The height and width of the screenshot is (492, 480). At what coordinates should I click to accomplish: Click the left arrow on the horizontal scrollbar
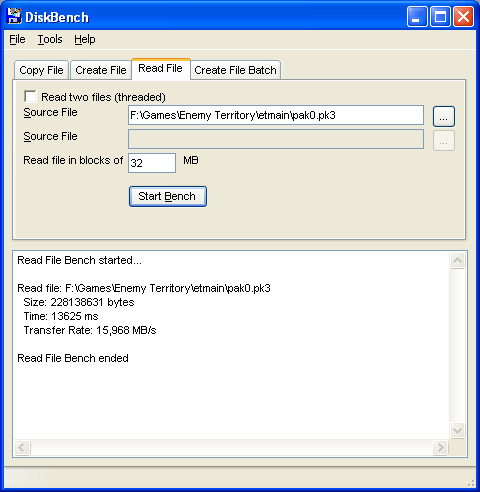pyautogui.click(x=22, y=447)
